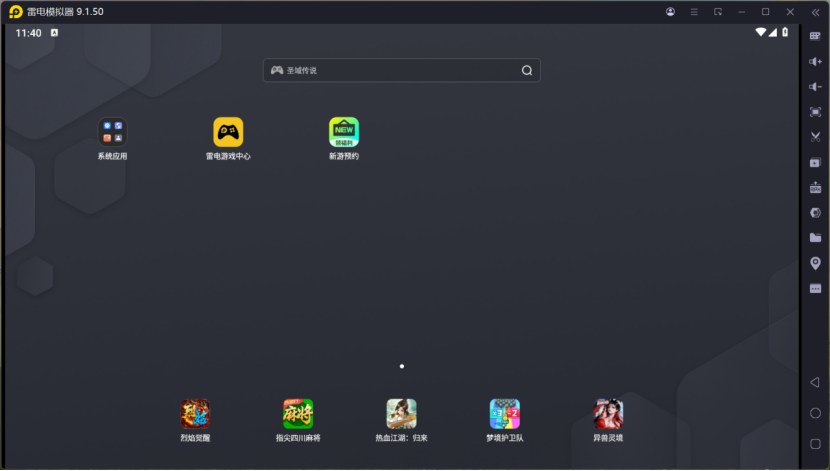Image resolution: width=830 pixels, height=471 pixels.
Task: Show more sidebar tools via three-dots icon
Action: pyautogui.click(x=815, y=288)
